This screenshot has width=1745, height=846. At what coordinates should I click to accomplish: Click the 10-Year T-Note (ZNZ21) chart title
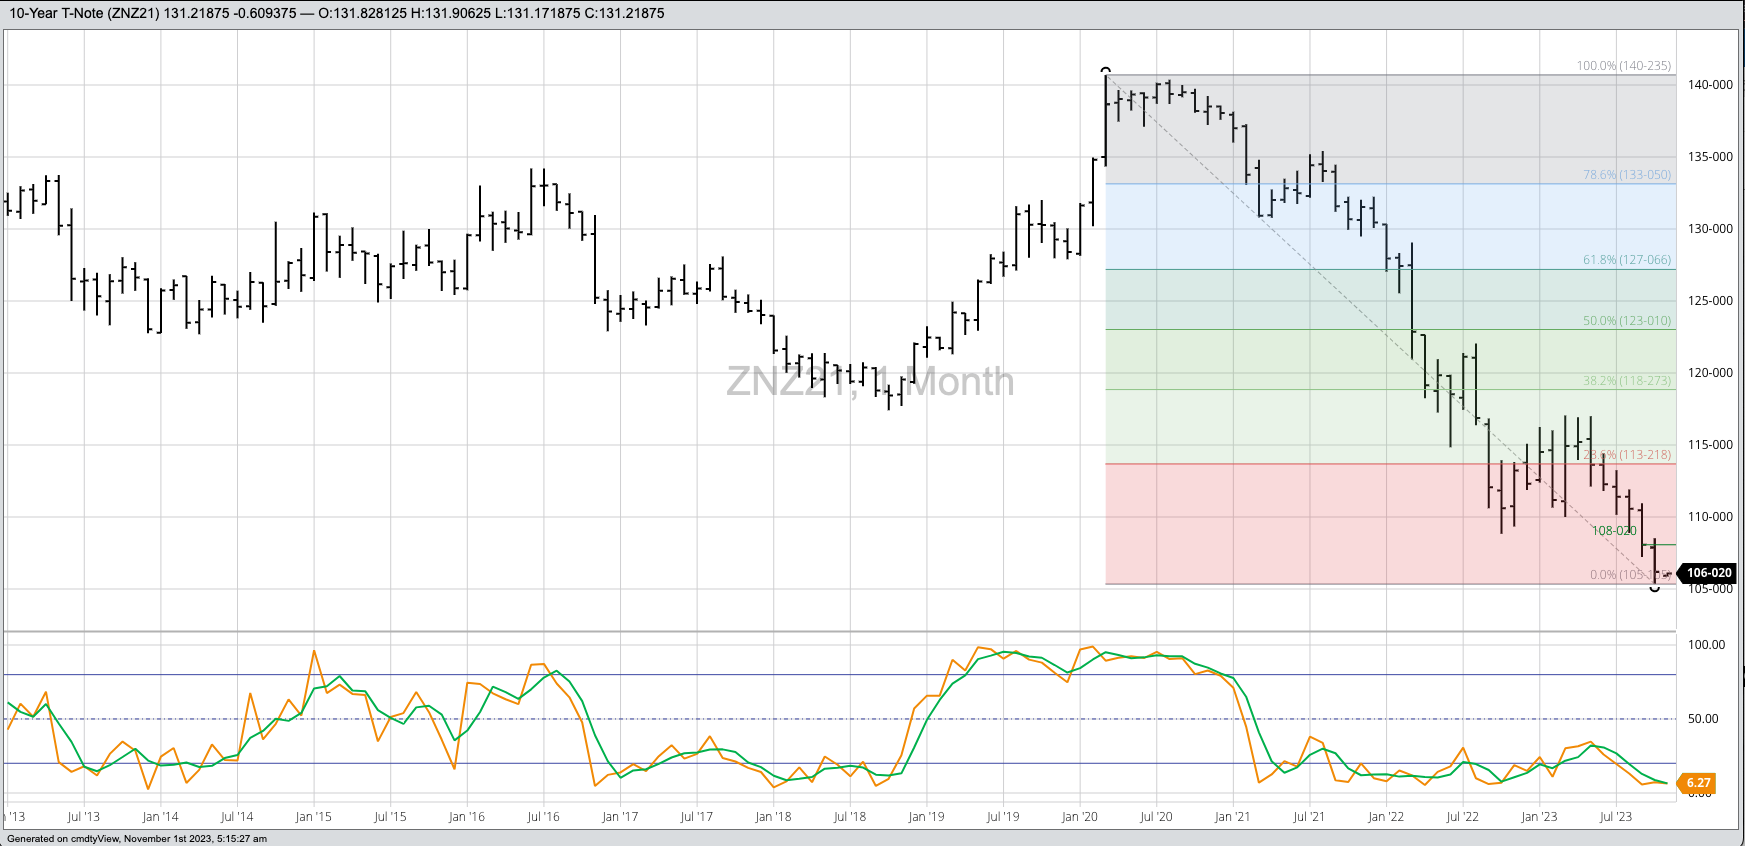pyautogui.click(x=84, y=13)
